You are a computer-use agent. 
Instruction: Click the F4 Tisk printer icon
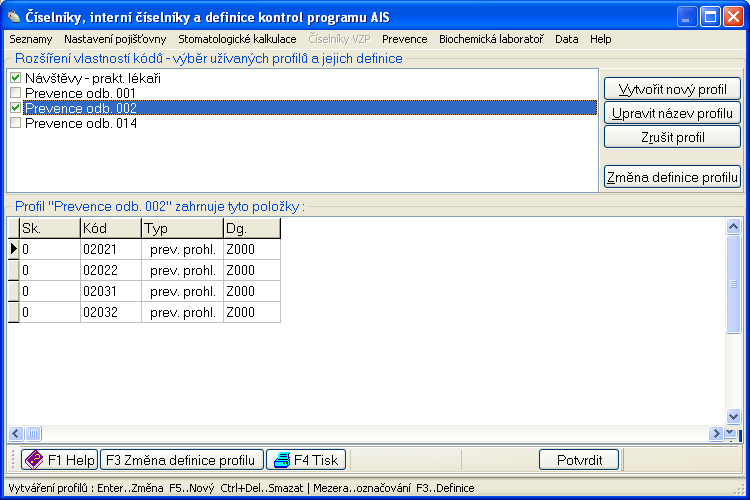(x=281, y=460)
